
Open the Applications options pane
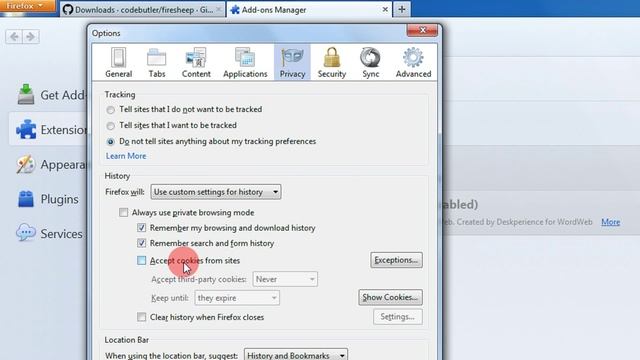tap(245, 62)
